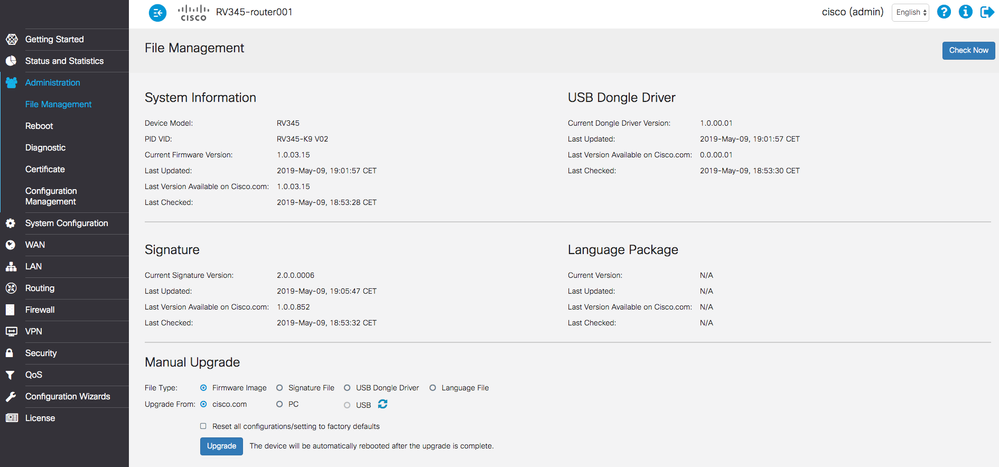Click the QoS funnel icon

(x=10, y=375)
